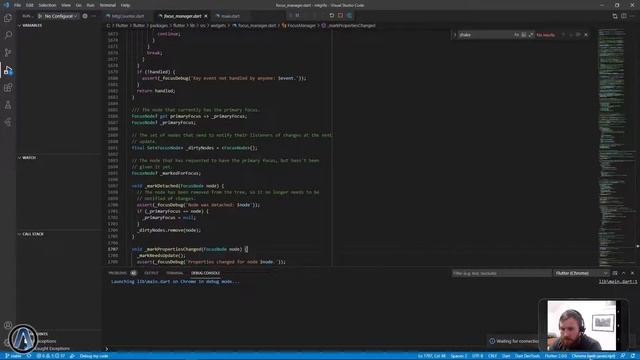The image size is (640, 360).
Task: Click the errors and warnings status count
Action: click(51, 356)
